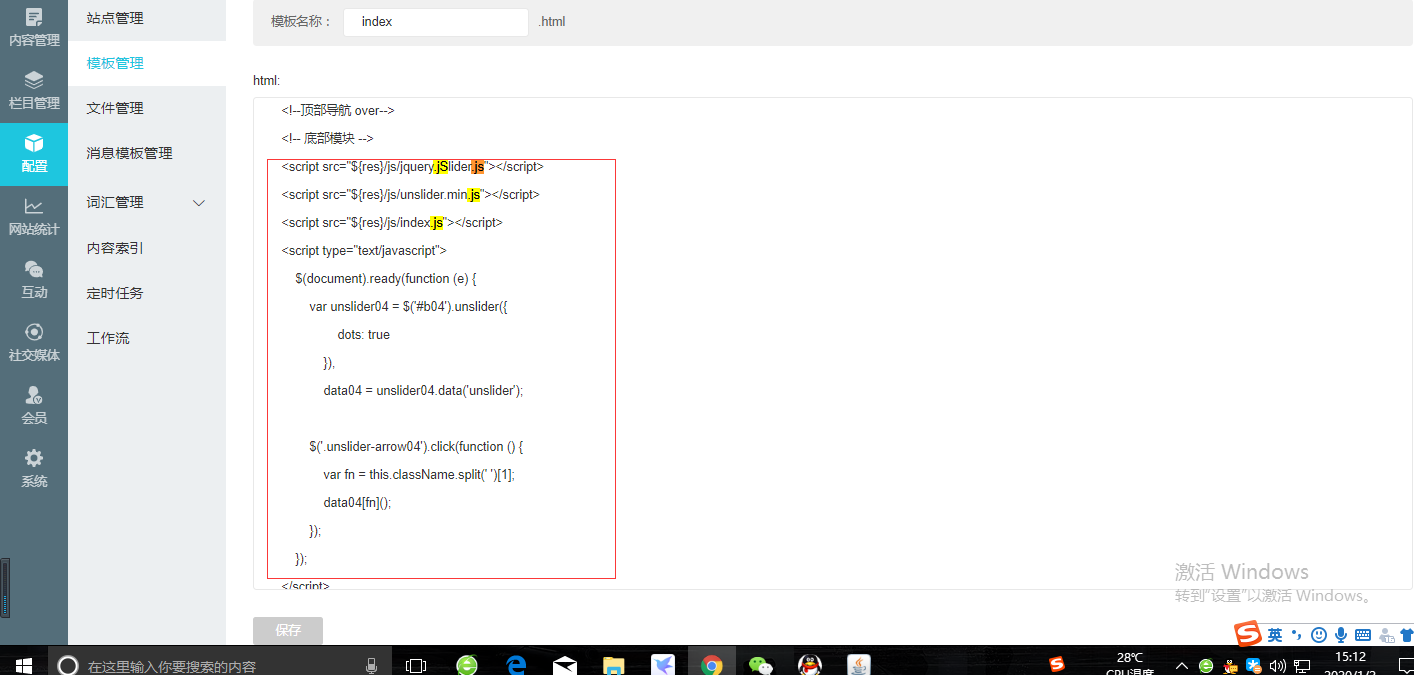Click the 'var fn = this.className.split' line
The height and width of the screenshot is (675, 1414).
pyautogui.click(x=419, y=475)
